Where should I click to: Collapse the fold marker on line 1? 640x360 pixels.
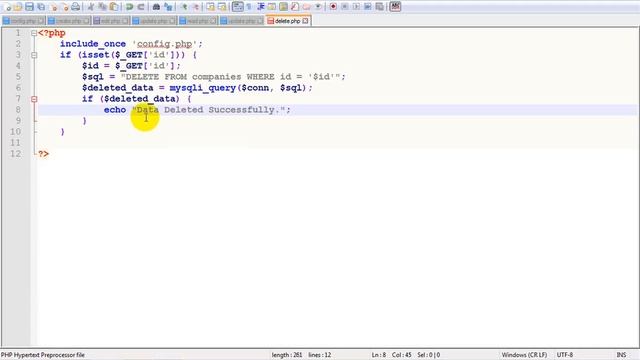pyautogui.click(x=34, y=33)
